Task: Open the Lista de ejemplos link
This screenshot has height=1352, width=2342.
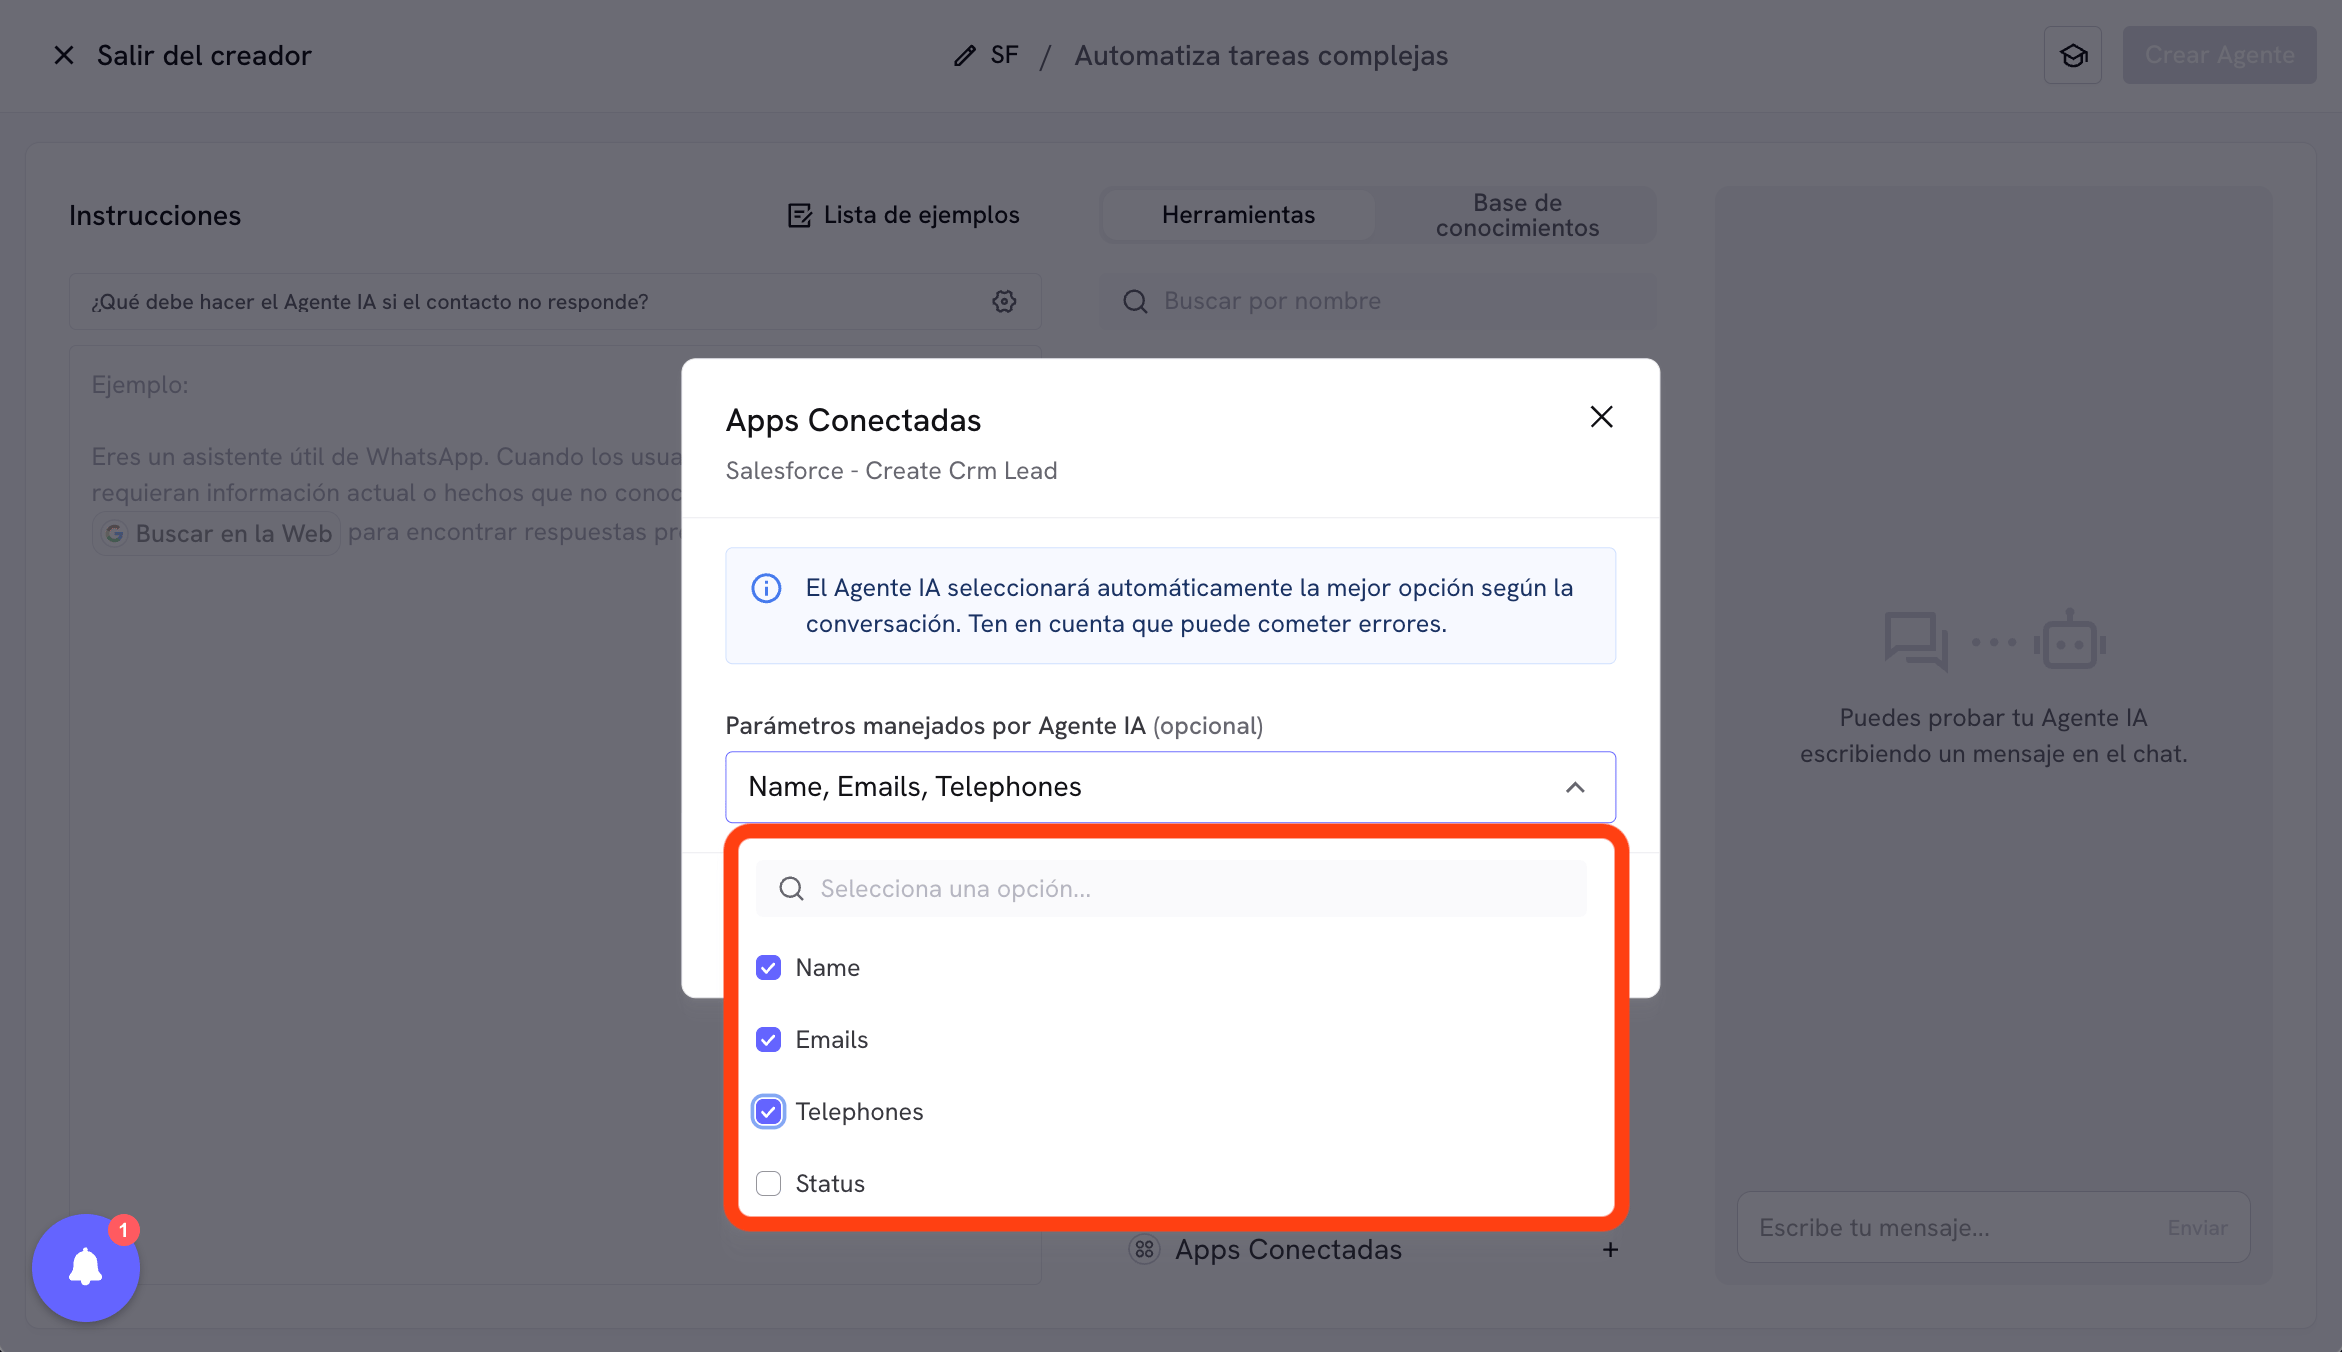Action: (x=904, y=215)
